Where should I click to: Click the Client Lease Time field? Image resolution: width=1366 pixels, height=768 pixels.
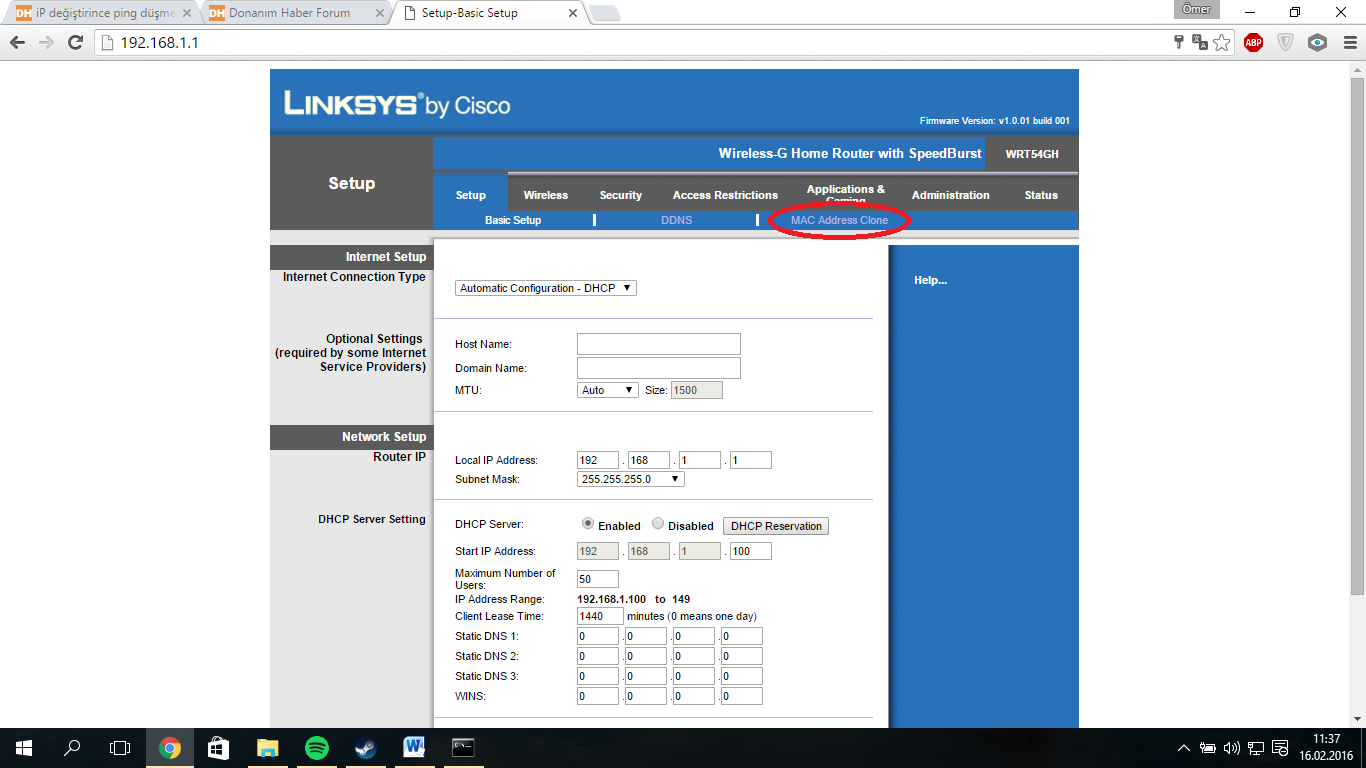(x=600, y=616)
